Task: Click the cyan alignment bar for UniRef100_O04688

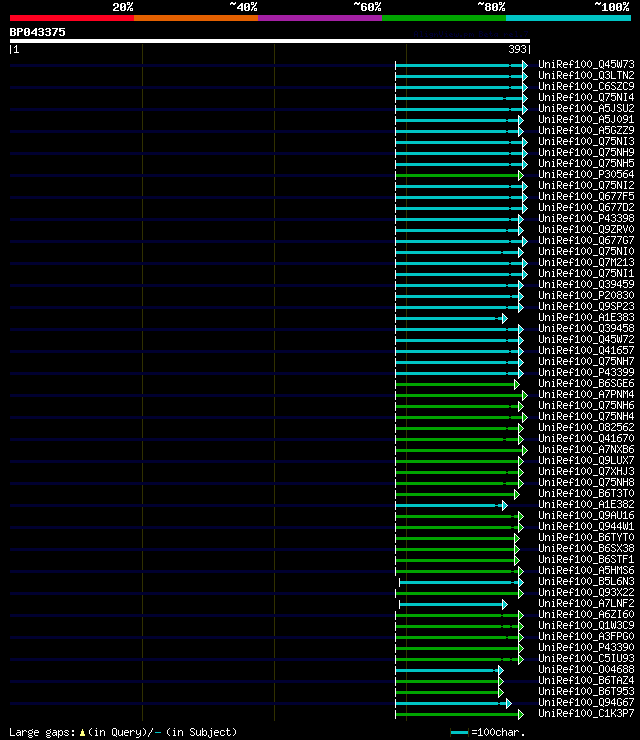Action: tap(449, 671)
